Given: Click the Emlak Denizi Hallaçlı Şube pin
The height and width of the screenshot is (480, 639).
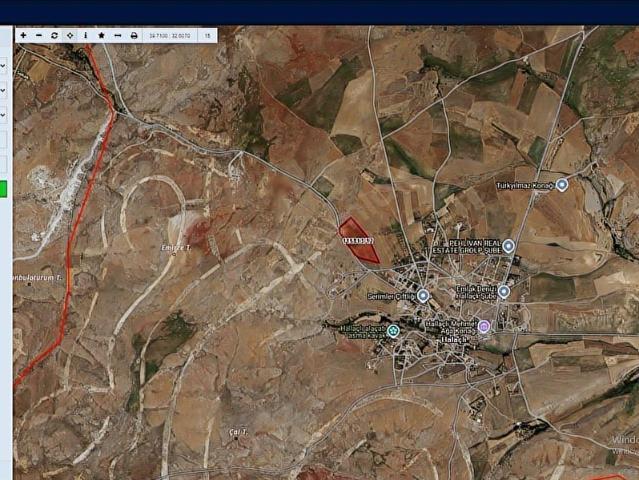Looking at the screenshot, I should click(504, 292).
